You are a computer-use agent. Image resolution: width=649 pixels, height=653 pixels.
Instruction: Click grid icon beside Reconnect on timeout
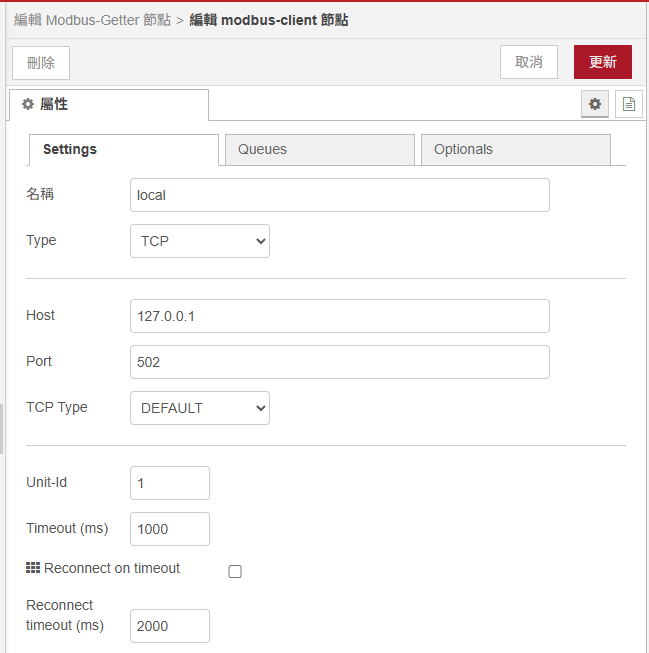click(x=33, y=568)
